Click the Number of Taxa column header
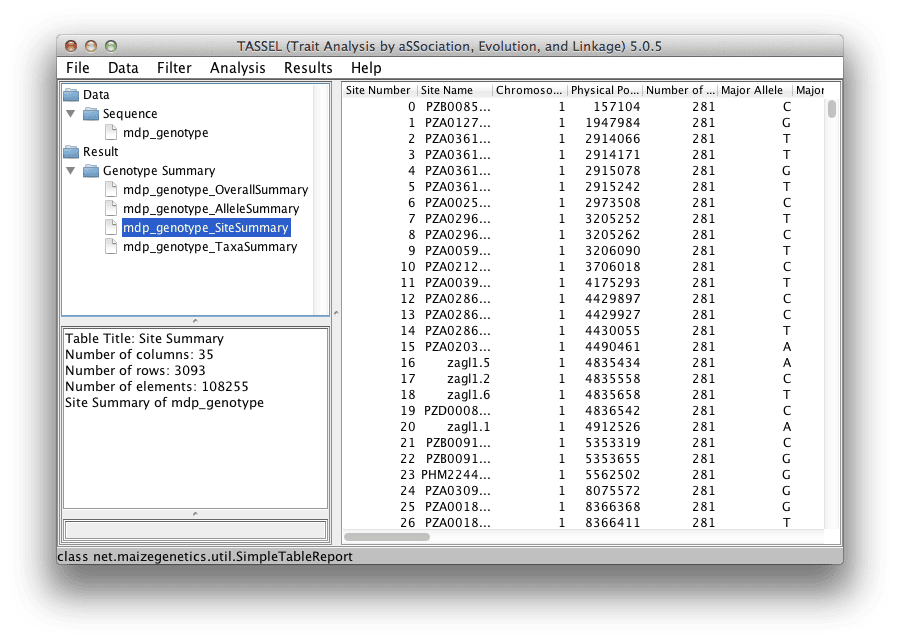The width and height of the screenshot is (900, 643). [x=680, y=90]
